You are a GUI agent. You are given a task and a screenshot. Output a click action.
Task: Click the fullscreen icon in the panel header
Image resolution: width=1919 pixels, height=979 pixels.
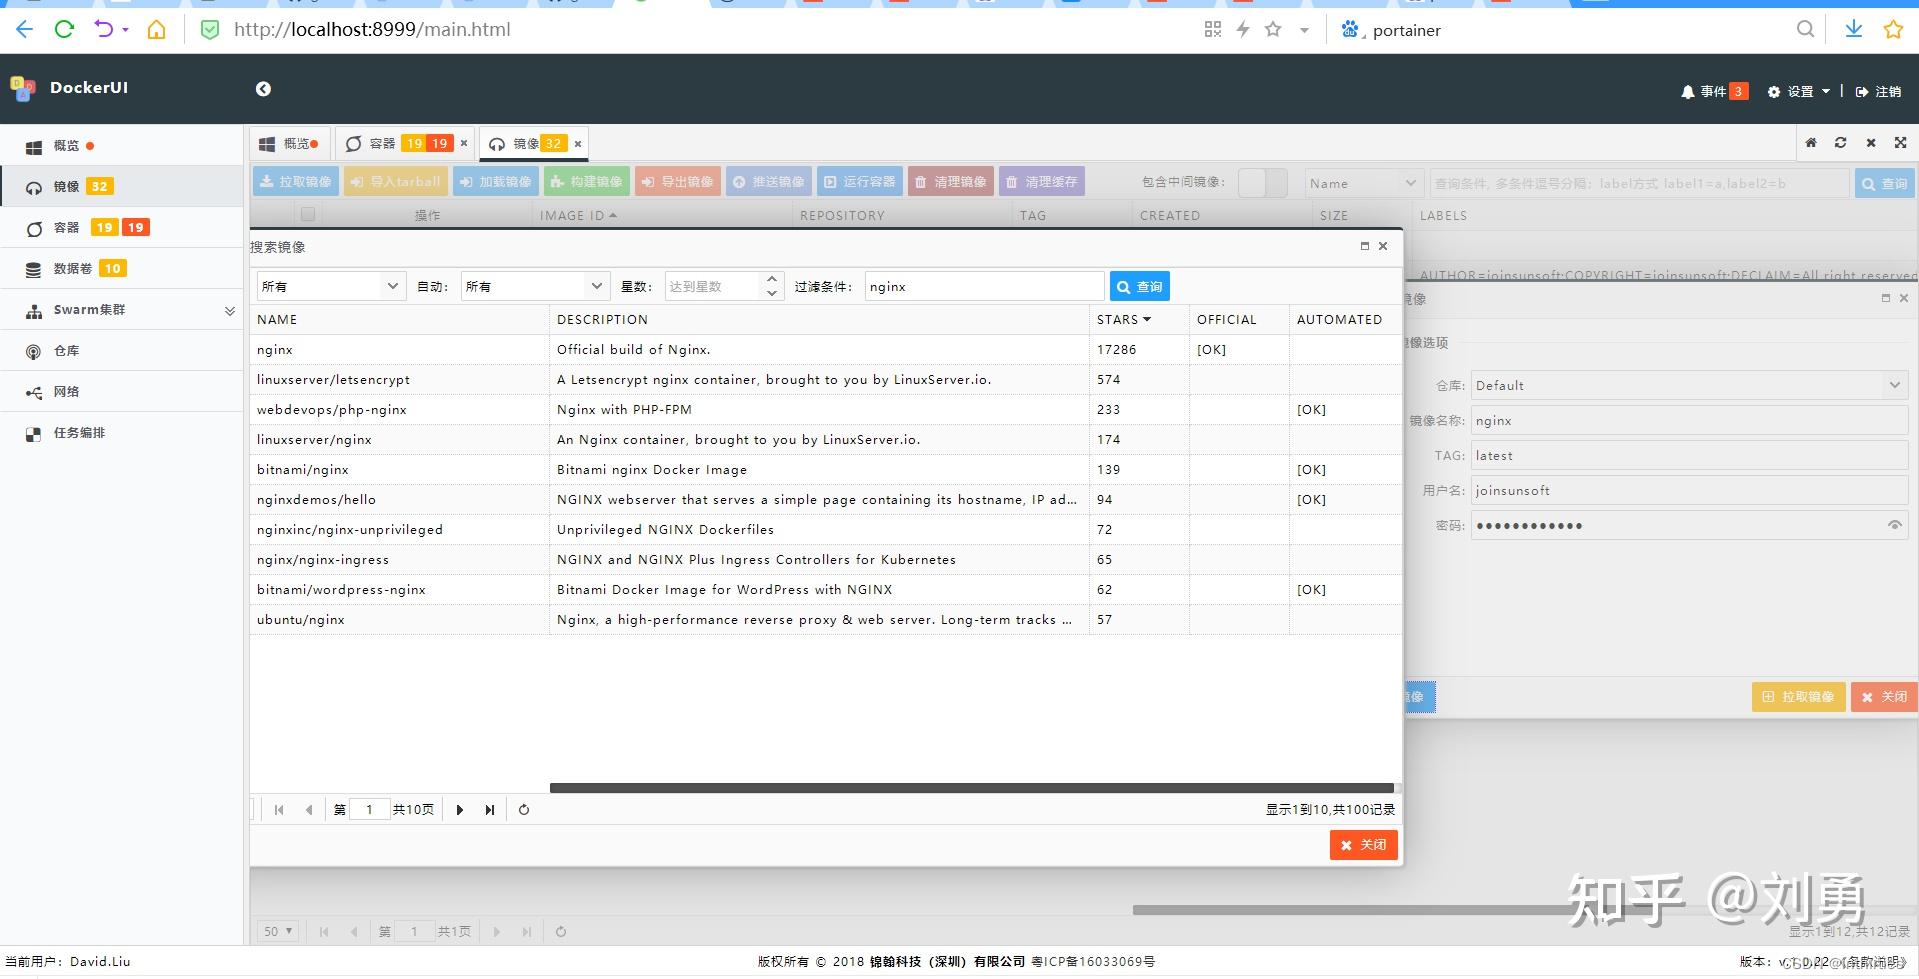point(1899,143)
